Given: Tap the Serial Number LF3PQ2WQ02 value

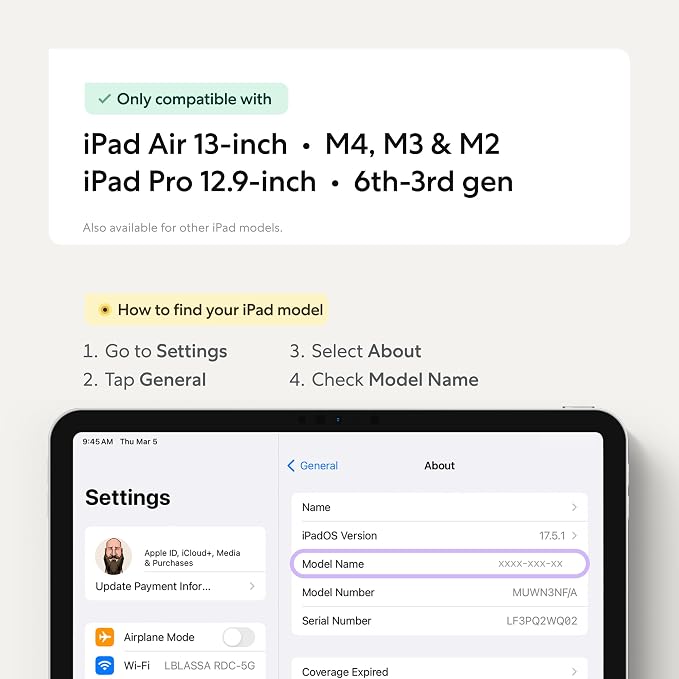Looking at the screenshot, I should [542, 621].
